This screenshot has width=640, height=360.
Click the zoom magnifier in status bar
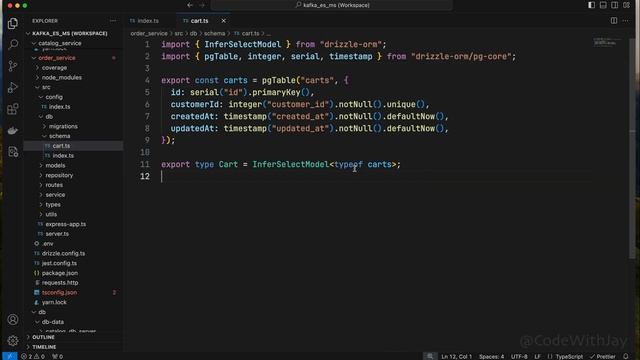coord(430,356)
